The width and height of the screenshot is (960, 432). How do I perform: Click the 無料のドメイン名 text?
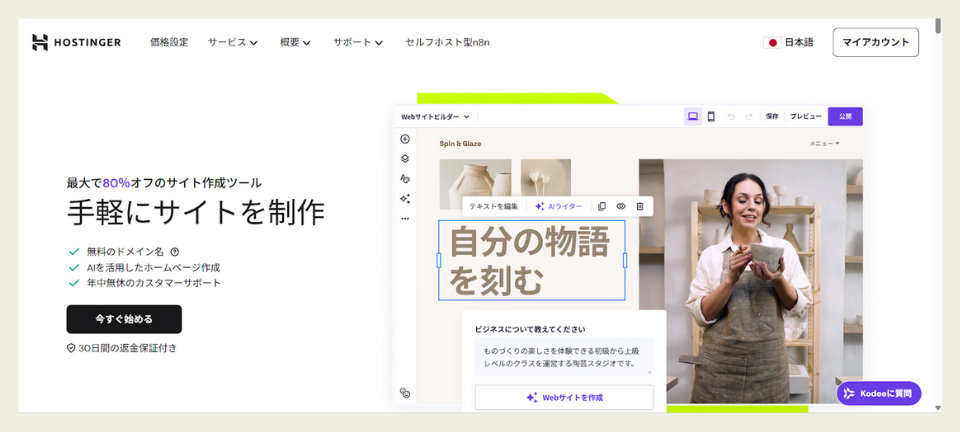click(x=126, y=251)
